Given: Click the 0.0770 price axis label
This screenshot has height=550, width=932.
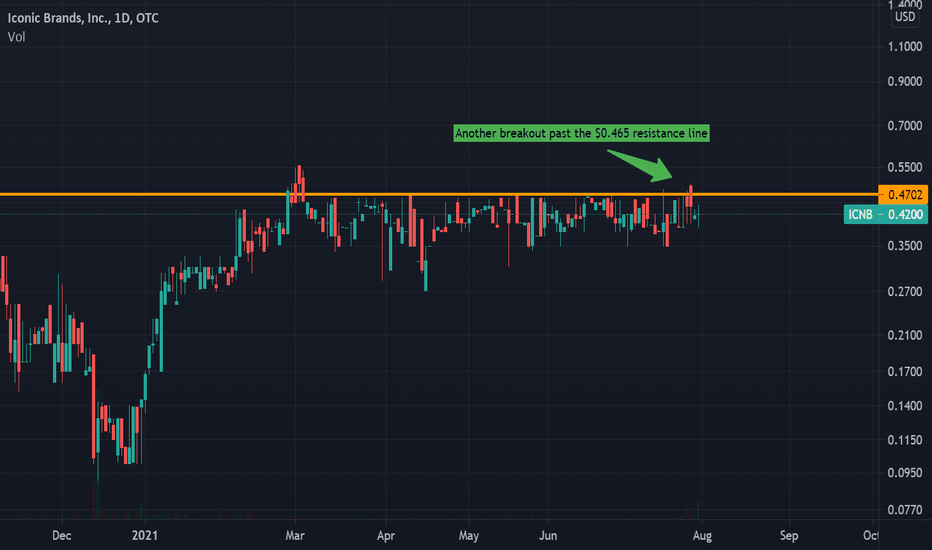Looking at the screenshot, I should click(905, 510).
